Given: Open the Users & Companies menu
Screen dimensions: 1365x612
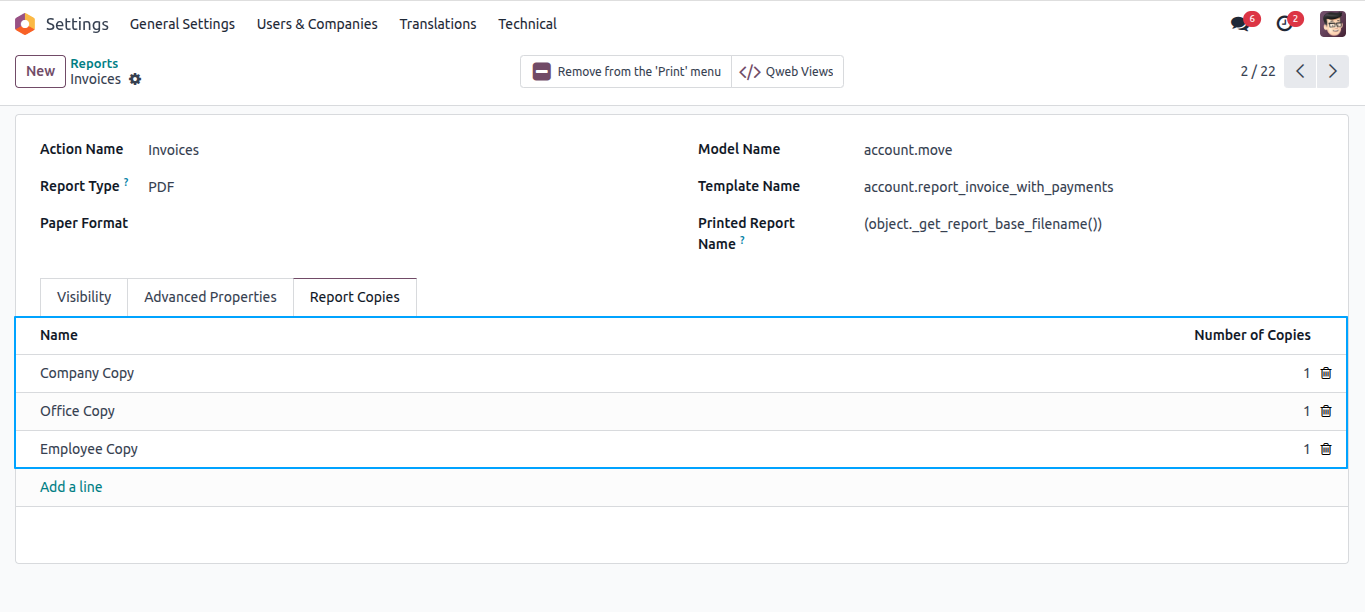Looking at the screenshot, I should 317,24.
